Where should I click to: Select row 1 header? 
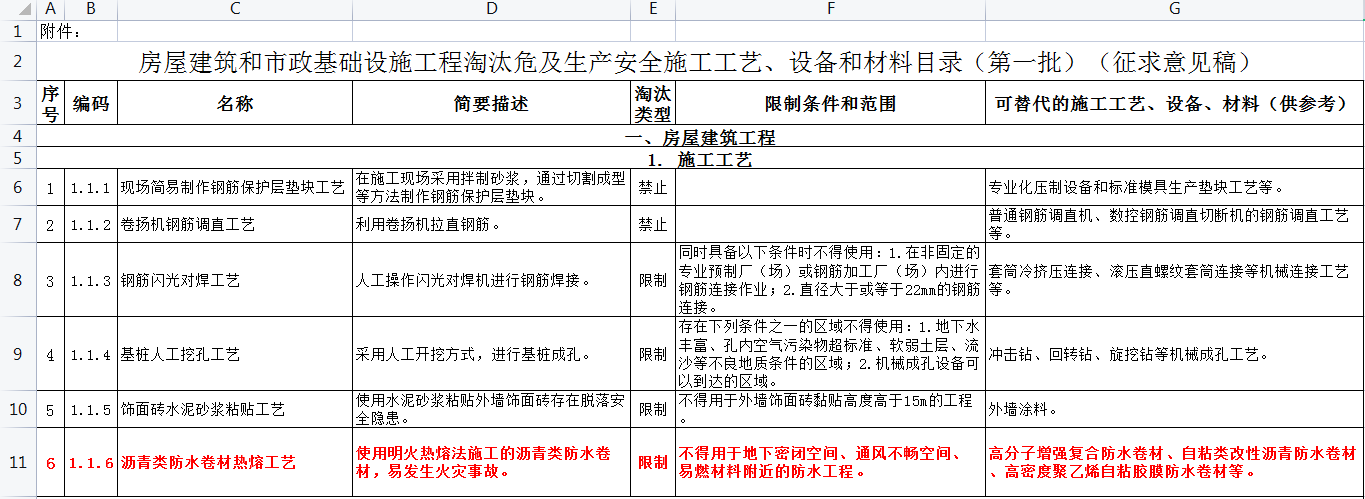click(18, 30)
